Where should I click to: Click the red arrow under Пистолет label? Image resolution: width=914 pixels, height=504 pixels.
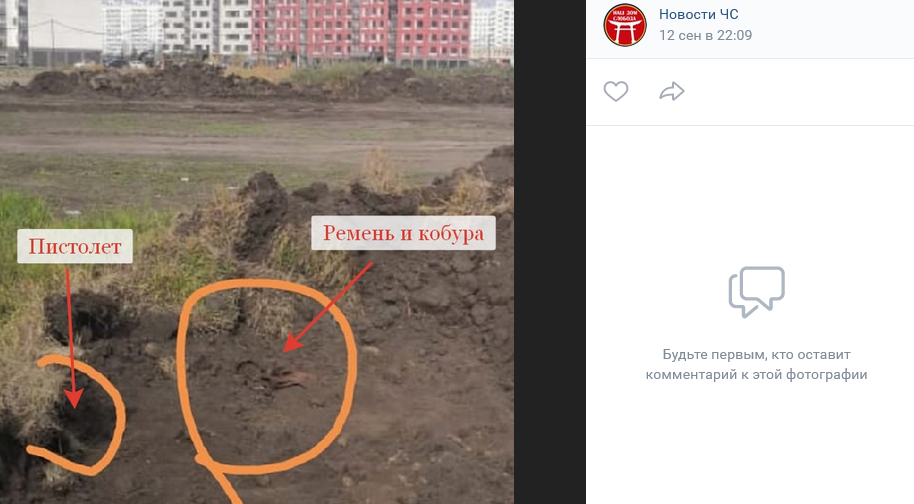[71, 338]
